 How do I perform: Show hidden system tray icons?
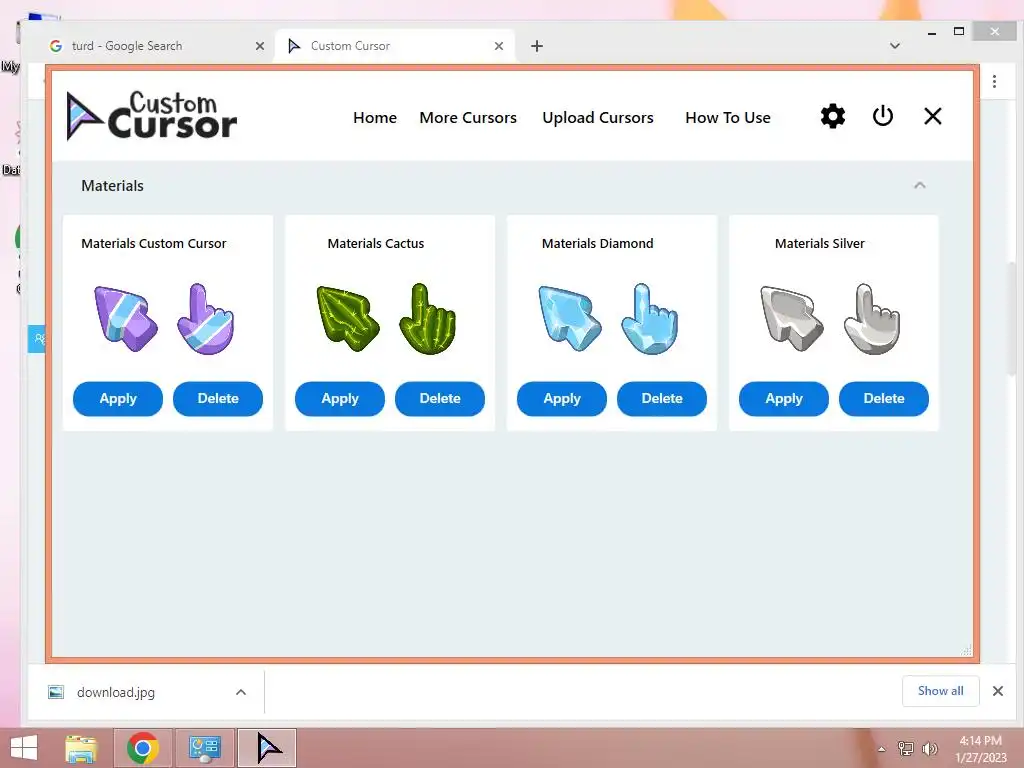point(882,749)
